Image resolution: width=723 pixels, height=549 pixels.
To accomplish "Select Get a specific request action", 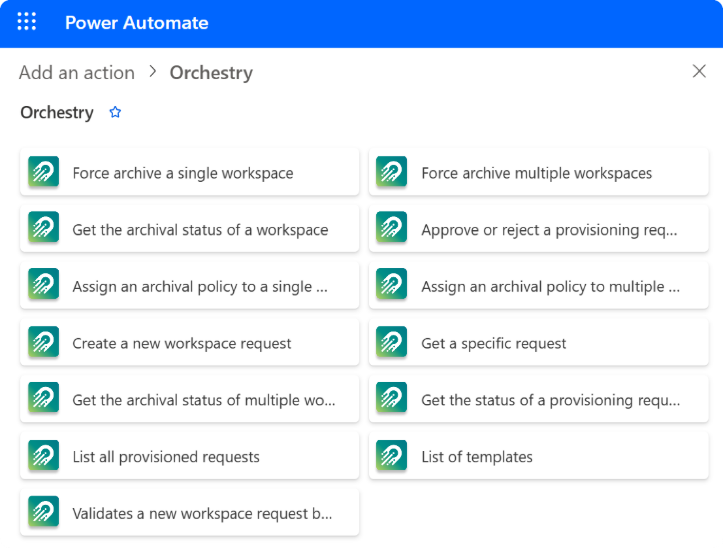I will pos(539,342).
